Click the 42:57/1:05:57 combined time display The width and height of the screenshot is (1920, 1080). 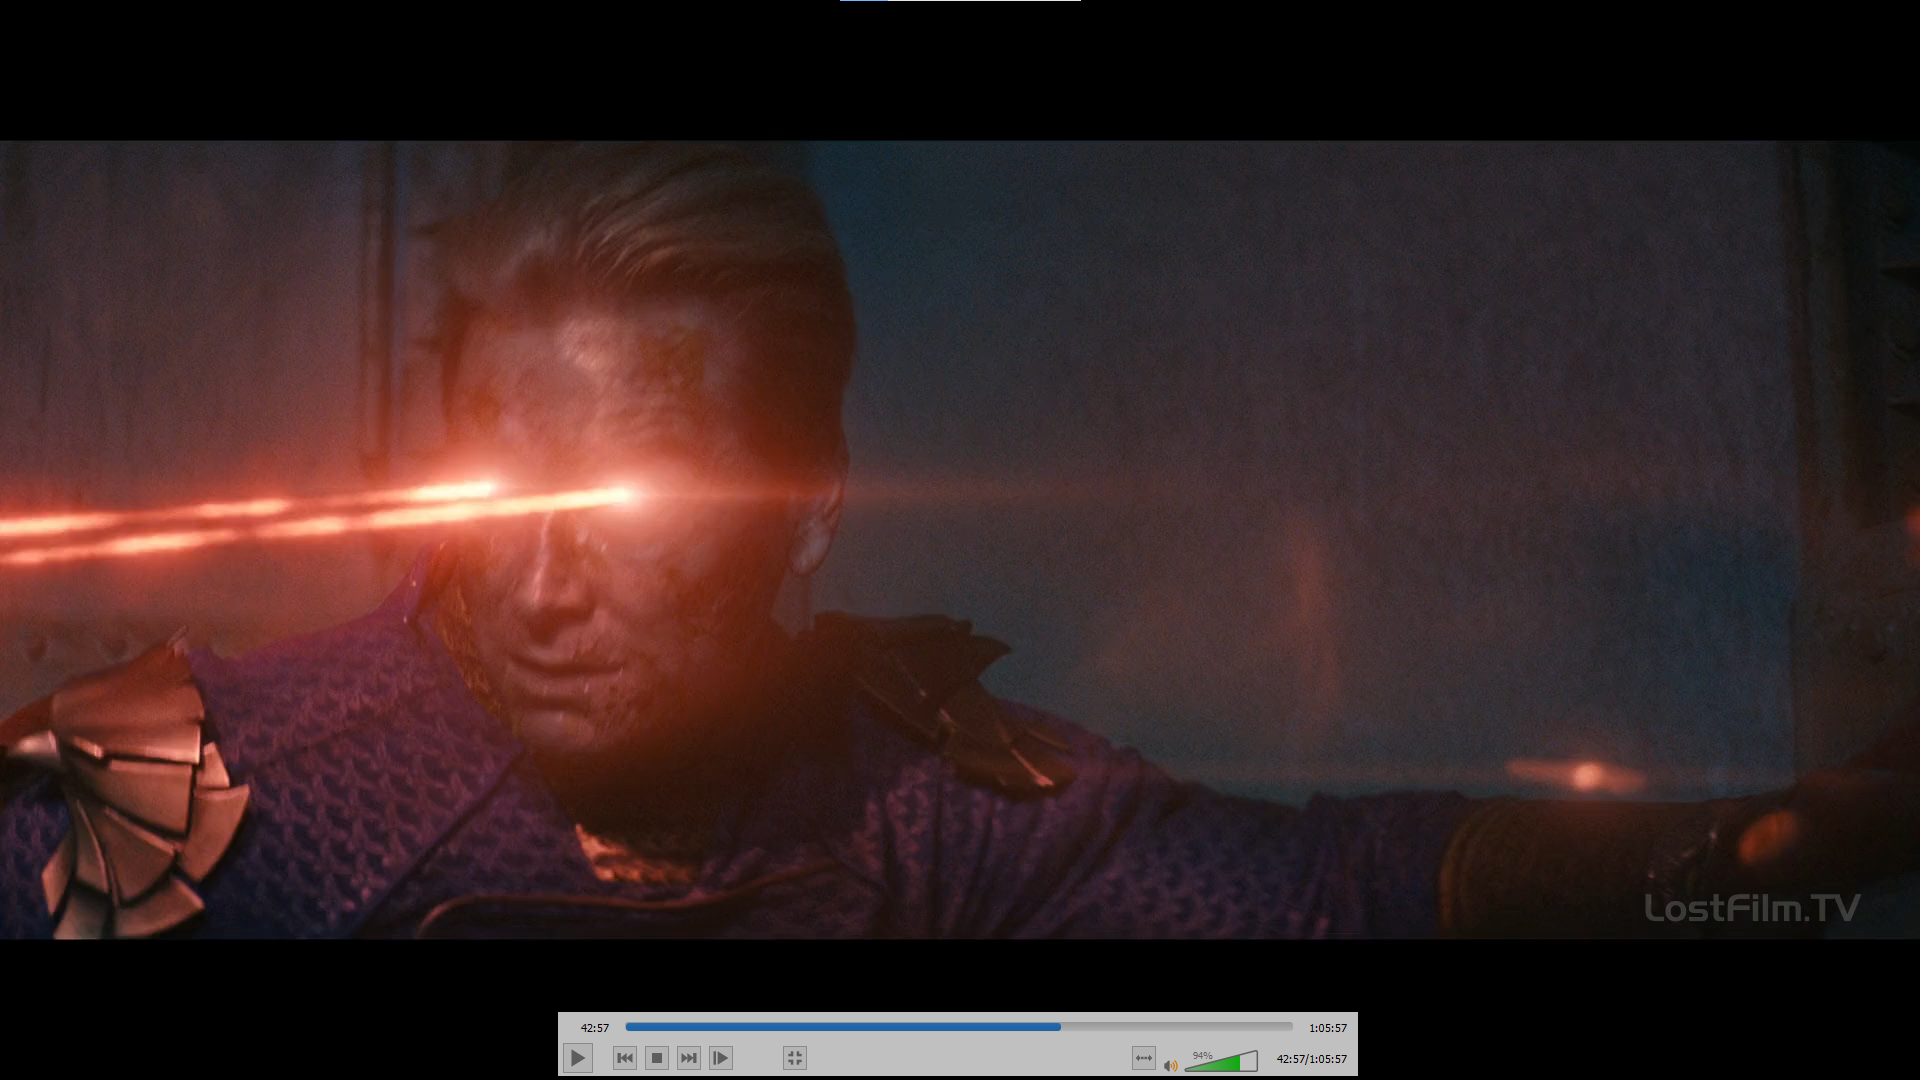(x=1311, y=1059)
